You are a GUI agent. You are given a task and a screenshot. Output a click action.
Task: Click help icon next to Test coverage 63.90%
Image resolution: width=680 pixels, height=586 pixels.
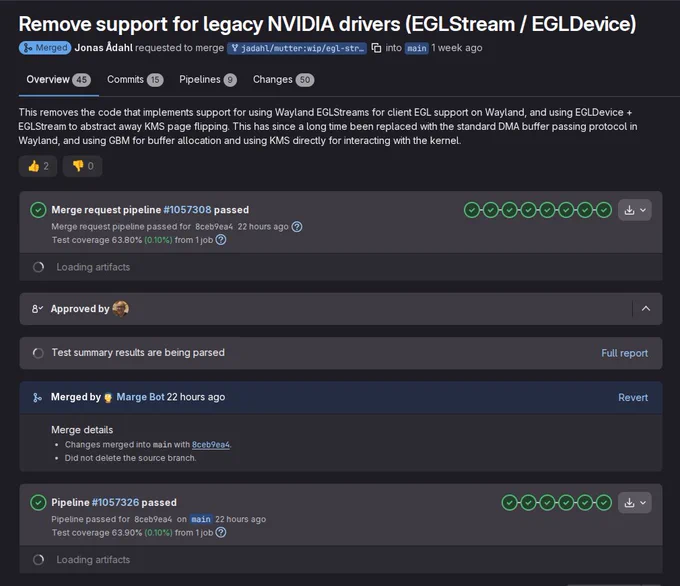pyautogui.click(x=221, y=533)
